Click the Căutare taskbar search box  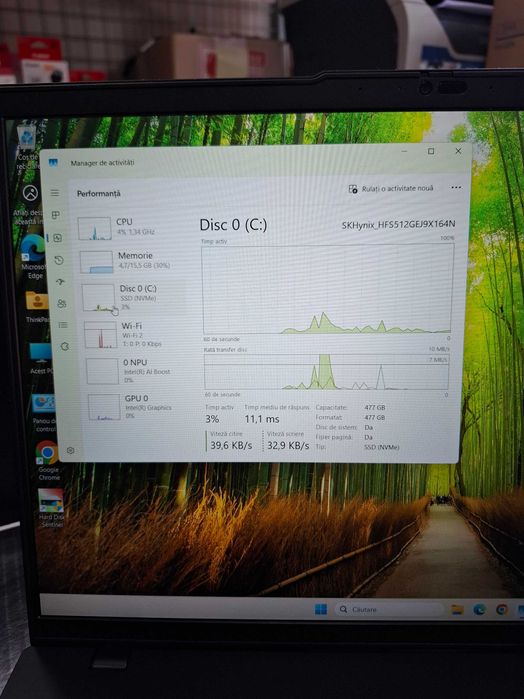click(x=389, y=609)
